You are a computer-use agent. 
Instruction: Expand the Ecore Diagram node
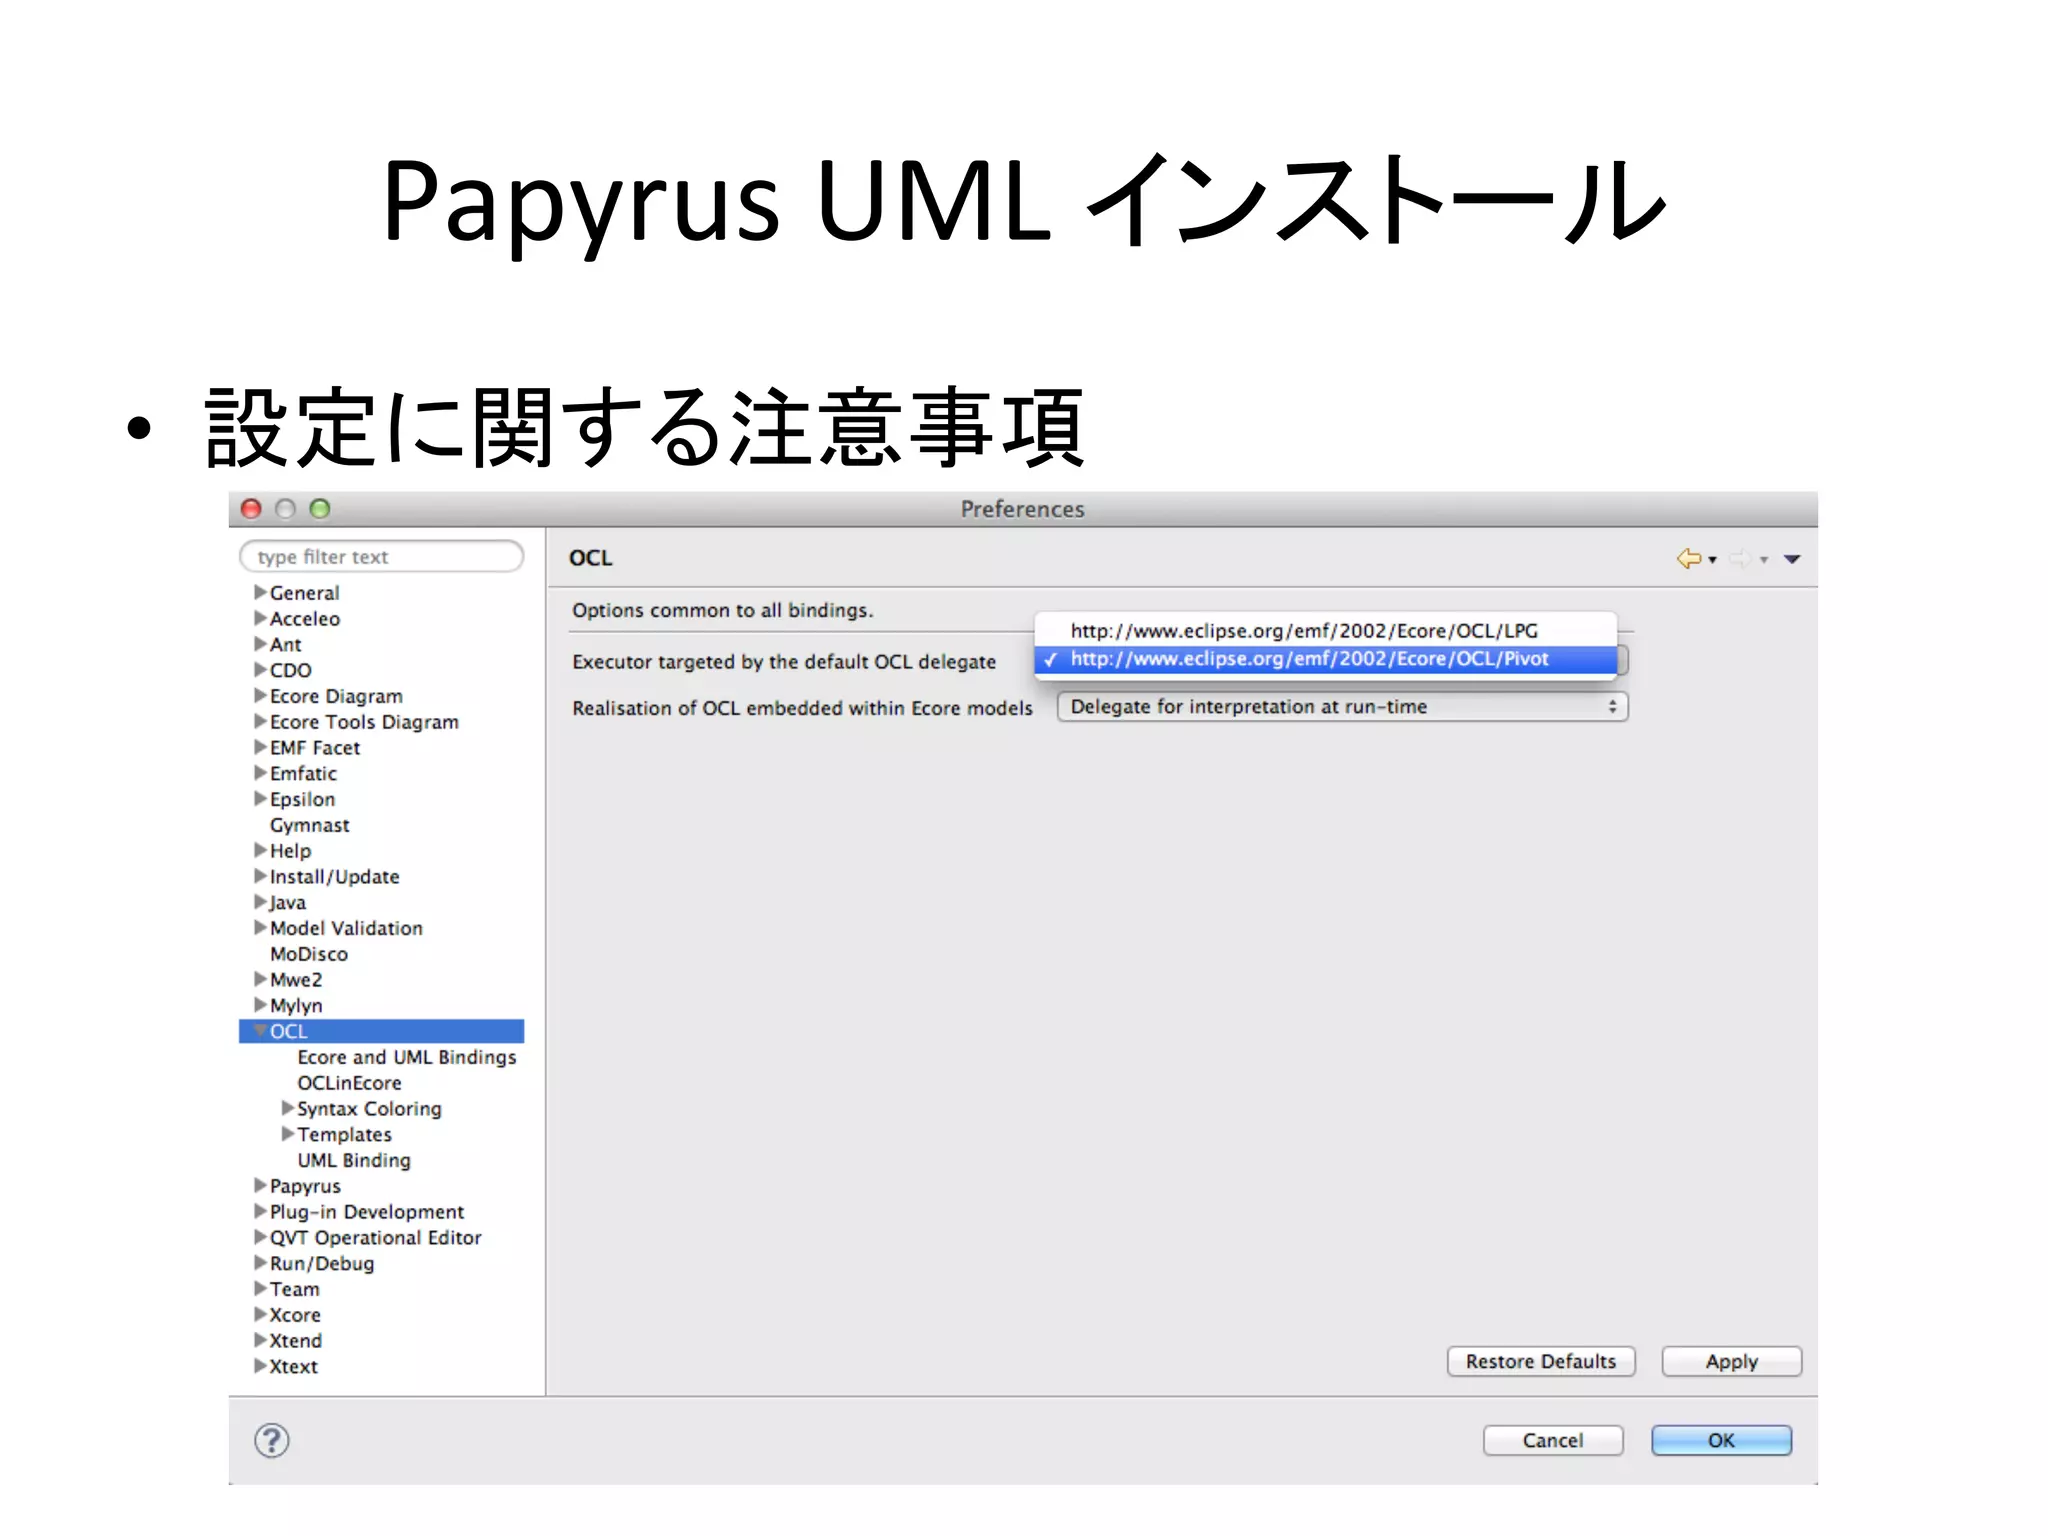(260, 695)
